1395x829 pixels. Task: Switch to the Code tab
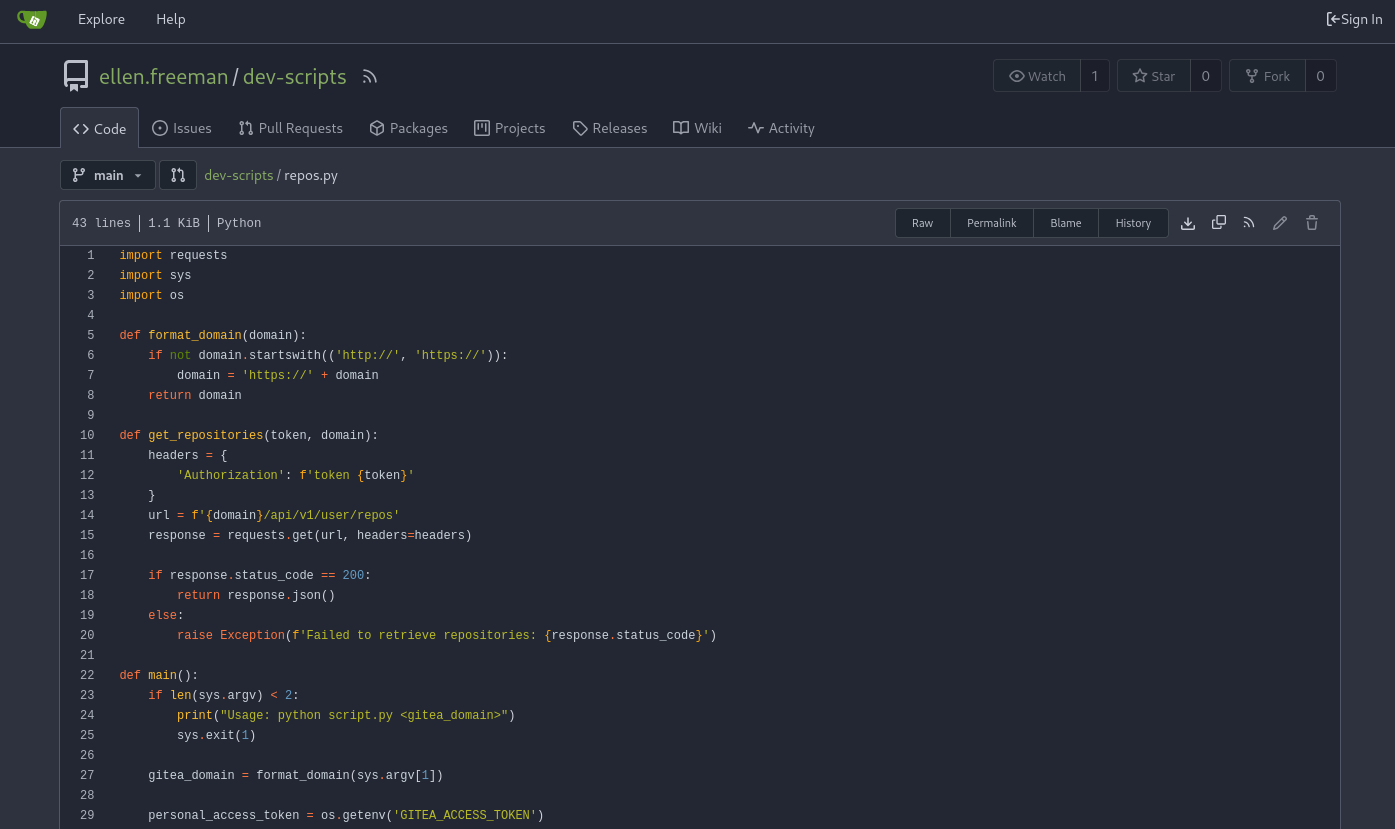tap(100, 128)
